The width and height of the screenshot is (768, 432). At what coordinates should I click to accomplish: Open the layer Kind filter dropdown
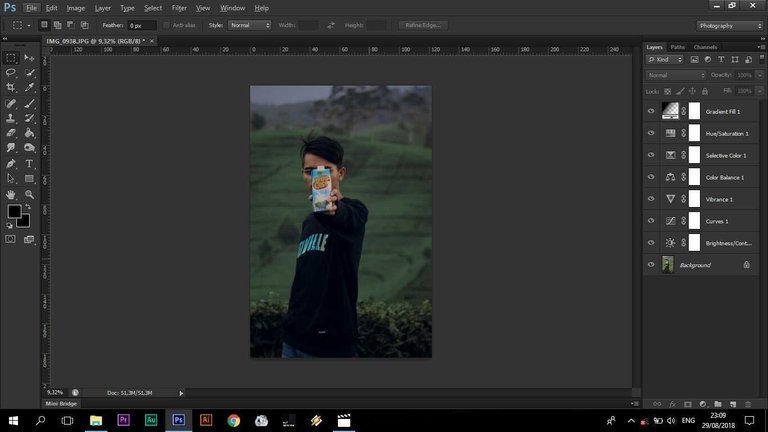click(665, 59)
